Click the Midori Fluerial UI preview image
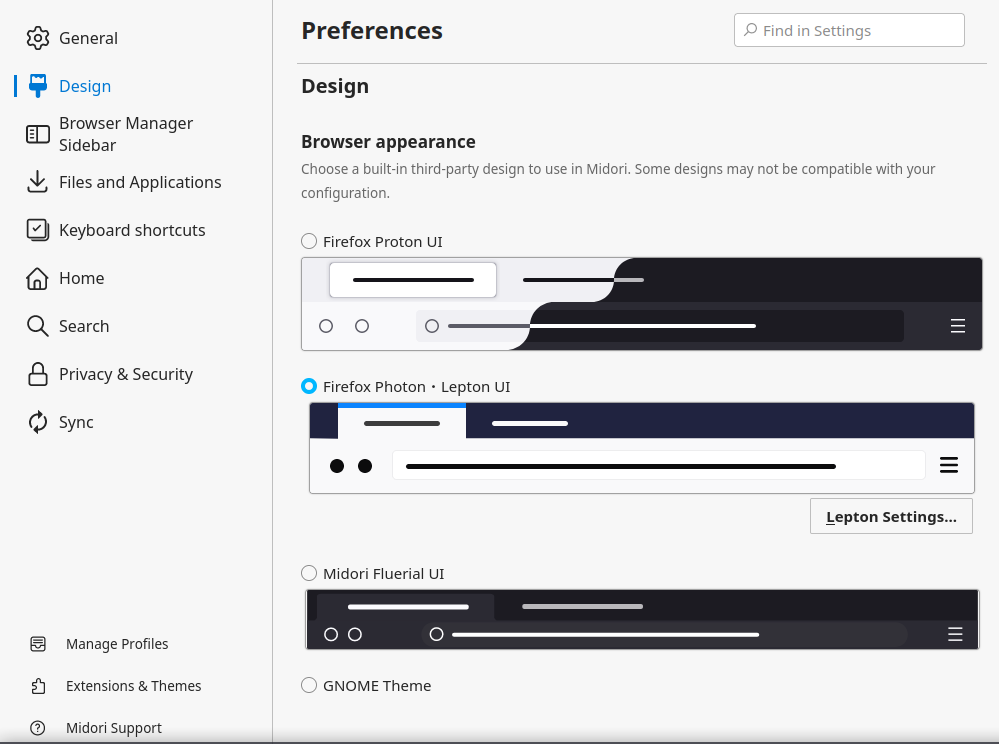999x744 pixels. 642,620
